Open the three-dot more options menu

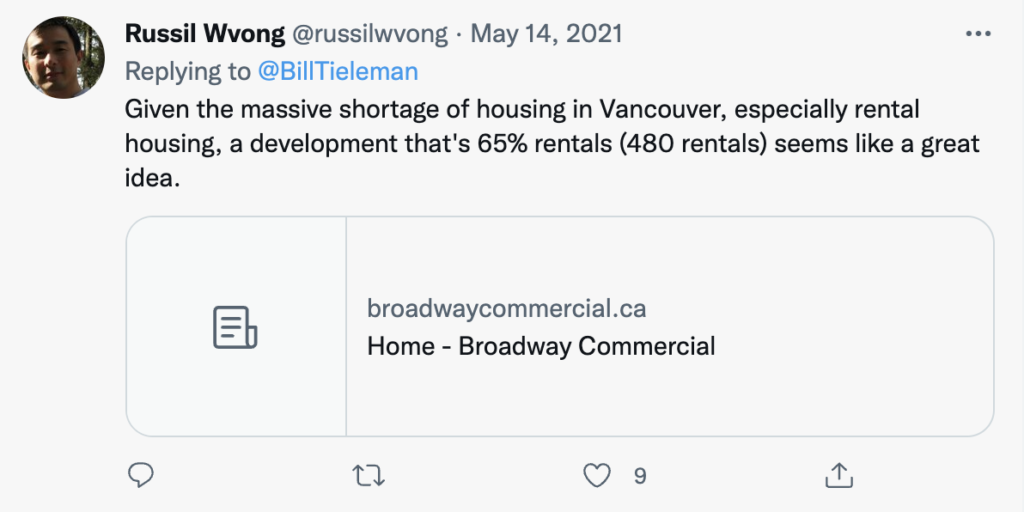pyautogui.click(x=978, y=33)
